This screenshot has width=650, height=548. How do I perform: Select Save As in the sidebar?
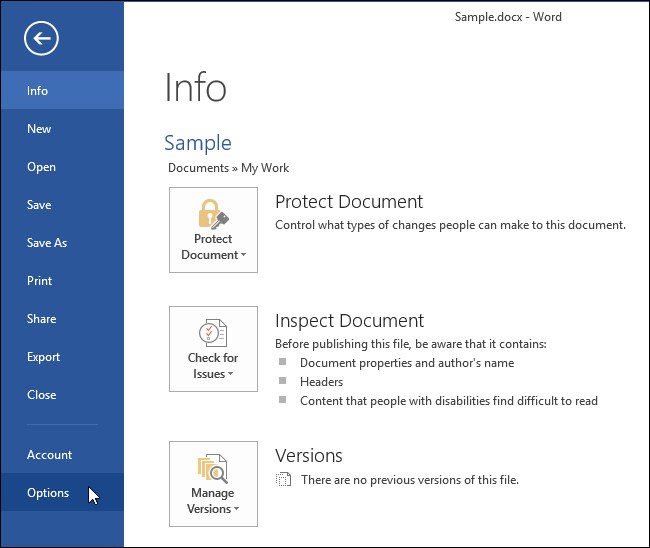47,243
